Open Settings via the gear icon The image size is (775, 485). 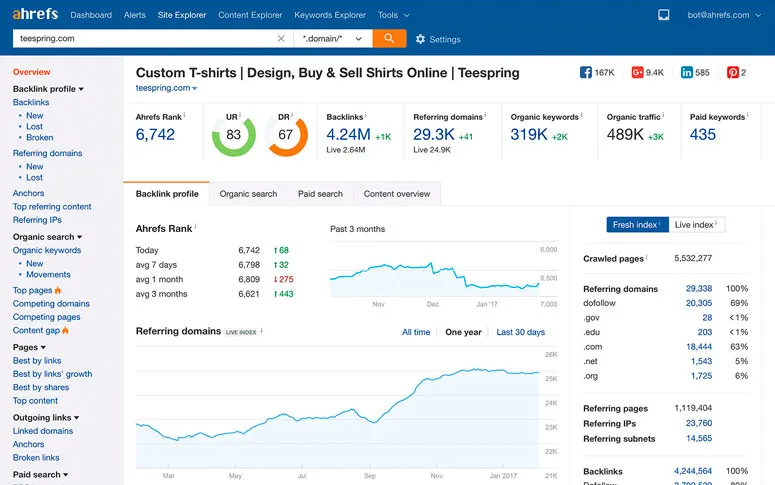(420, 40)
